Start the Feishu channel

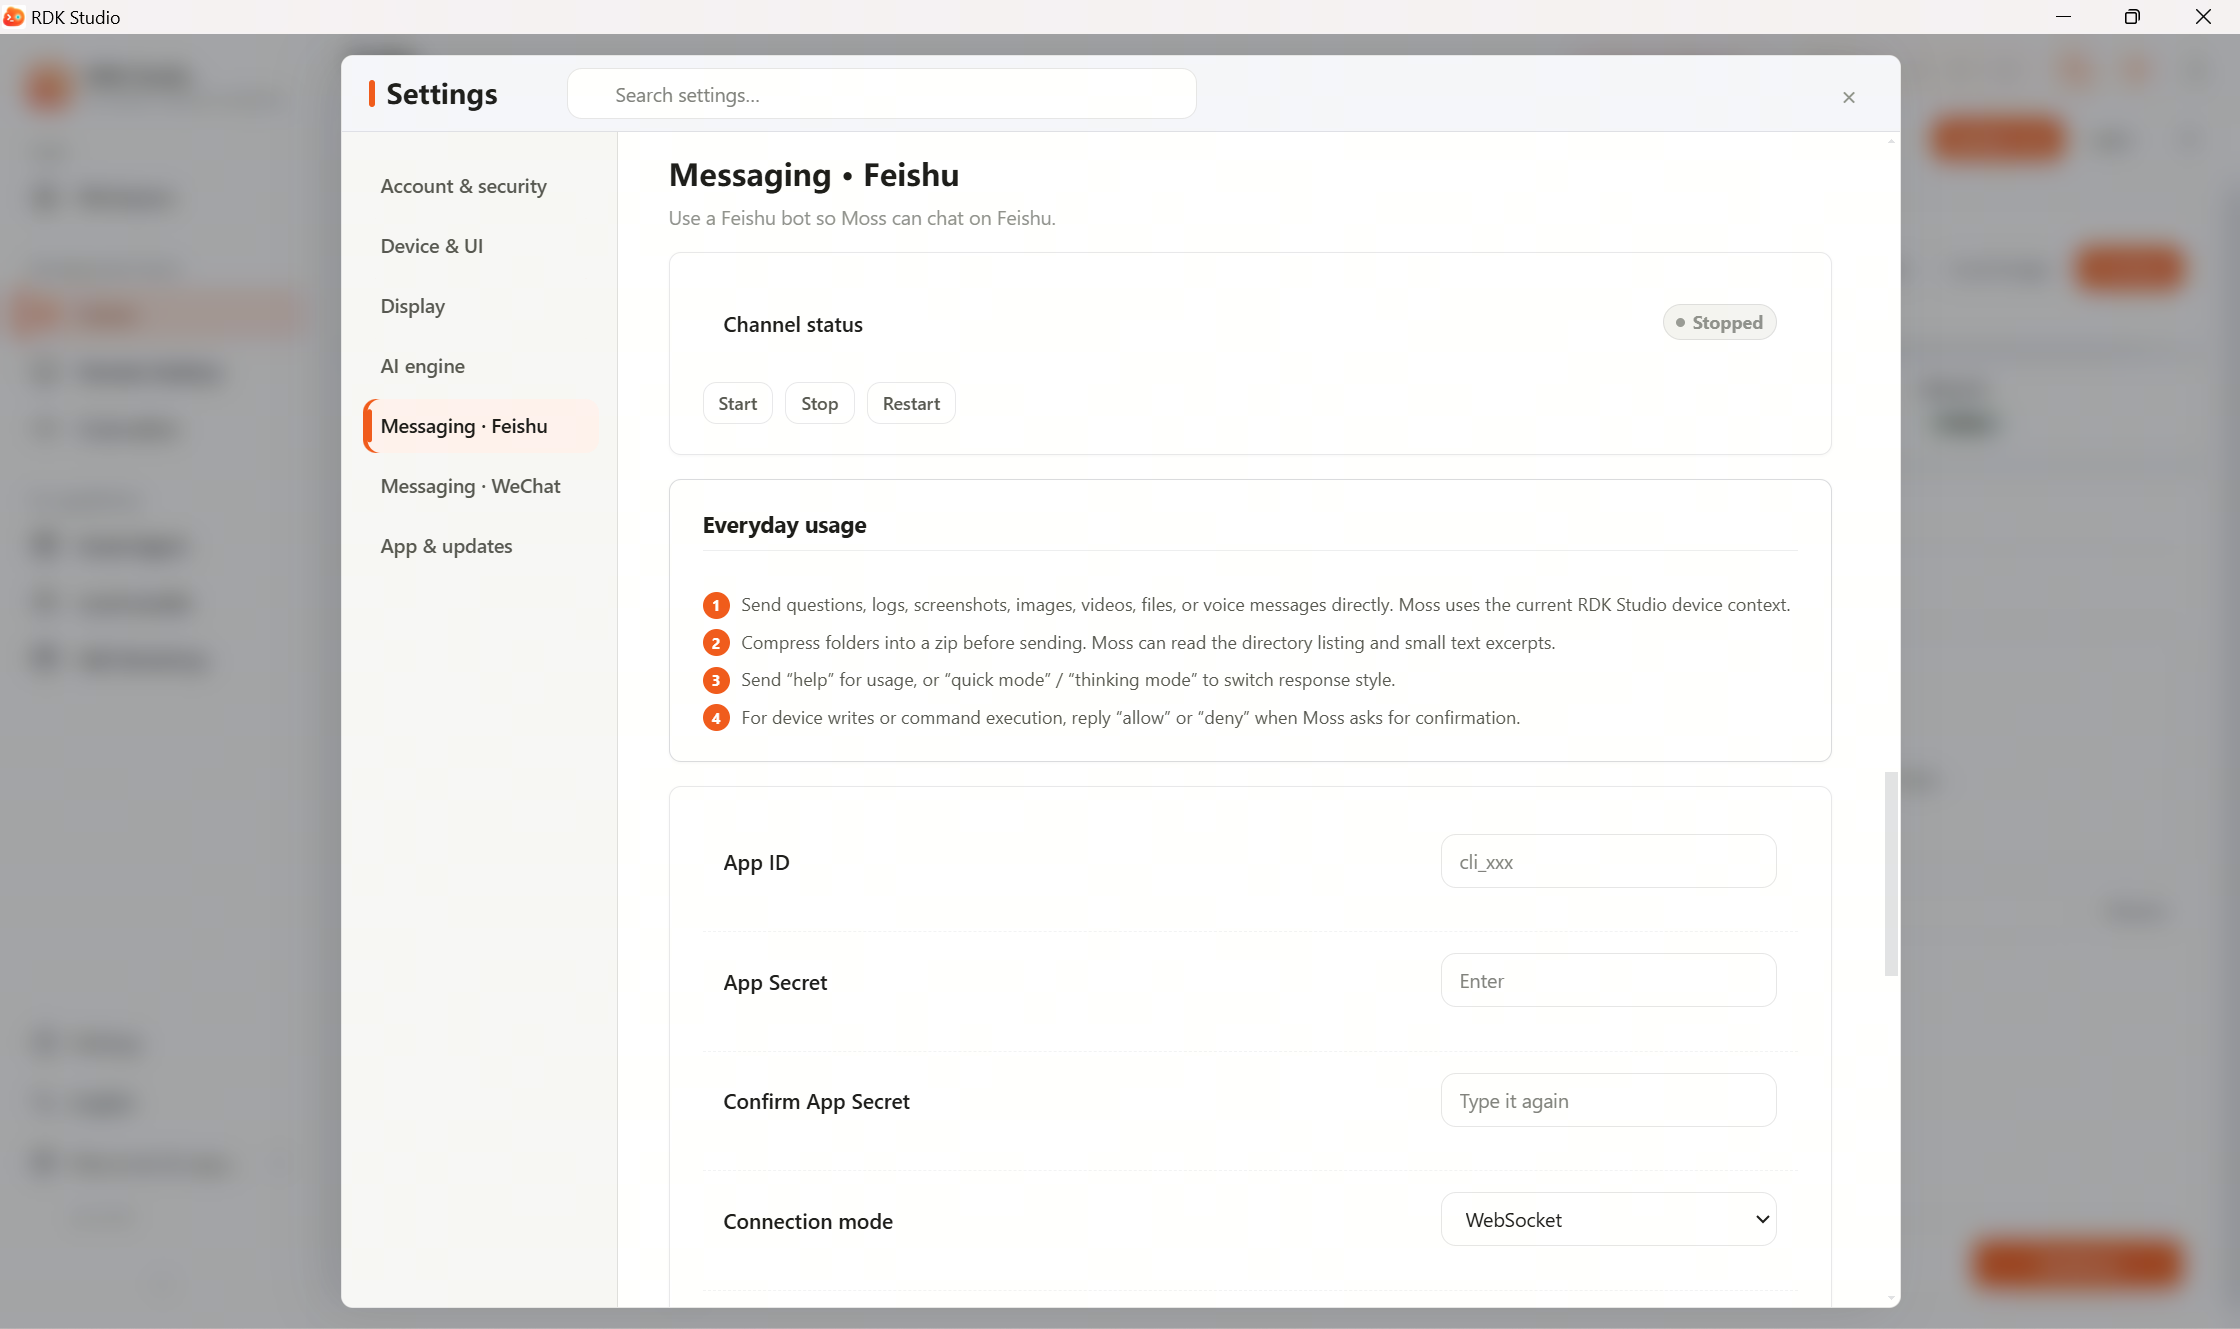[x=738, y=403]
